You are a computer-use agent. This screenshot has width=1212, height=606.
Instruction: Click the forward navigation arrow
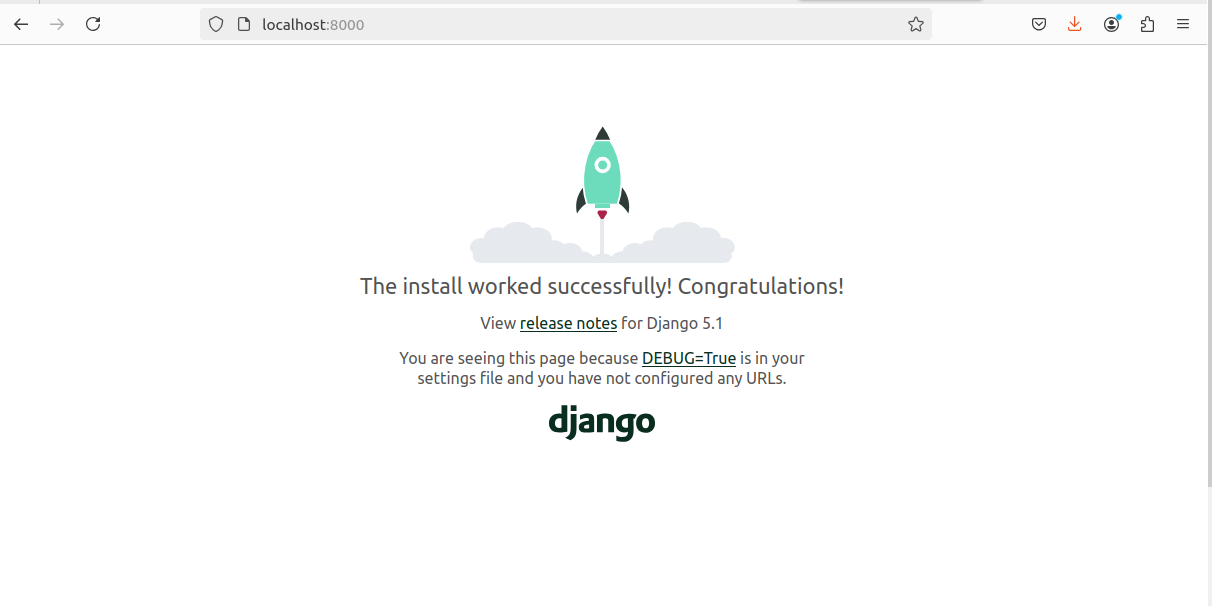coord(57,24)
